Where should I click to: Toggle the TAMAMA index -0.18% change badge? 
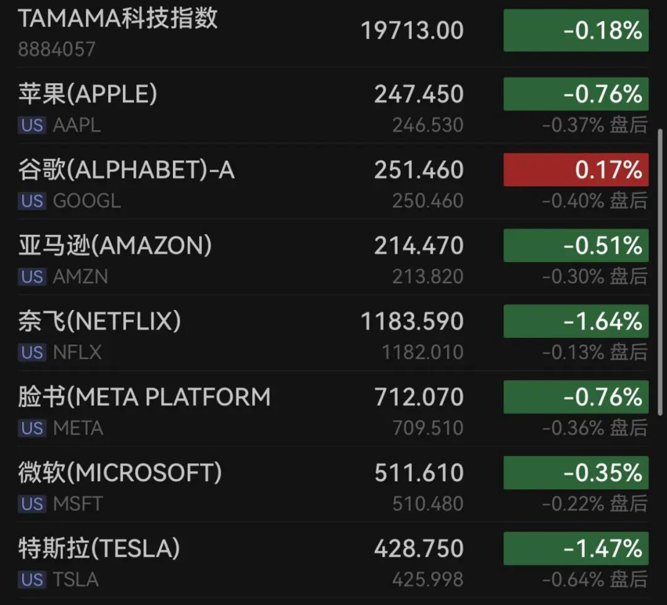(575, 31)
